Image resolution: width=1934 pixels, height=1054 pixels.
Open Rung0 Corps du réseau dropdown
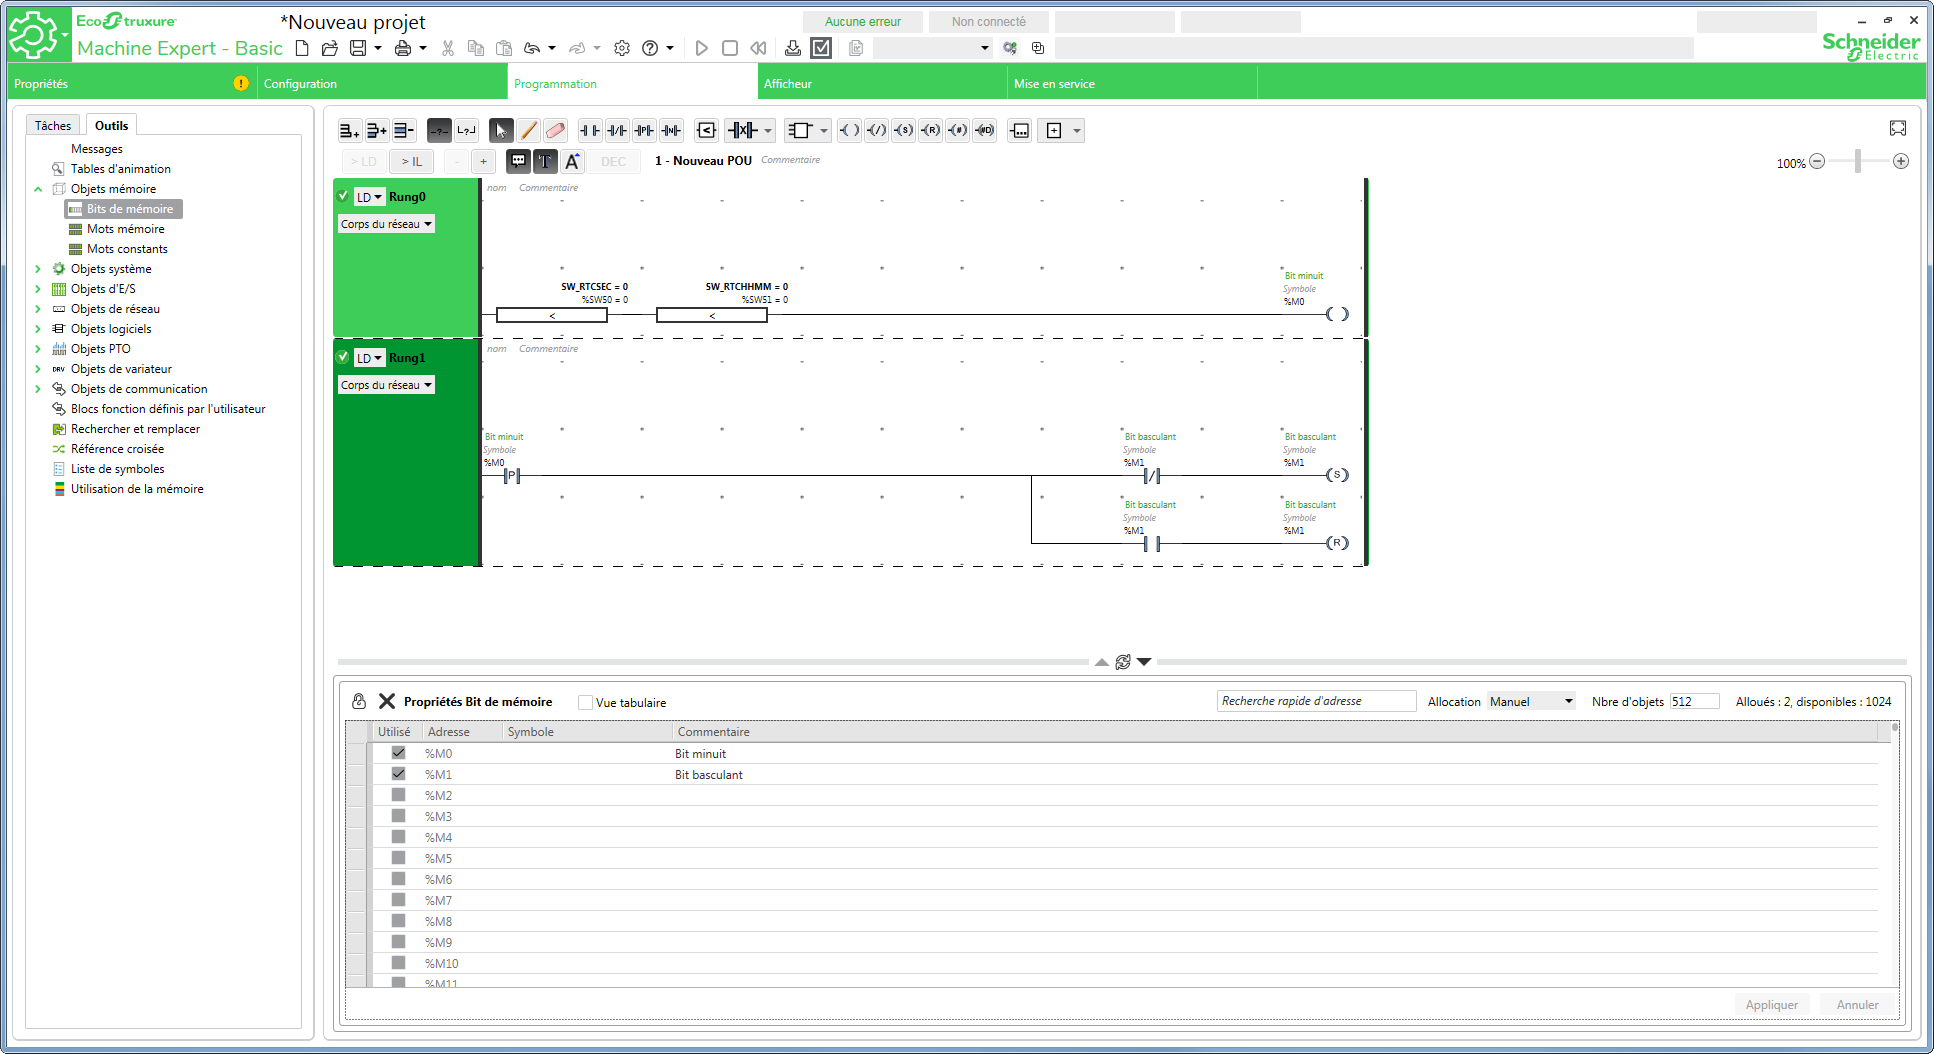coord(386,224)
